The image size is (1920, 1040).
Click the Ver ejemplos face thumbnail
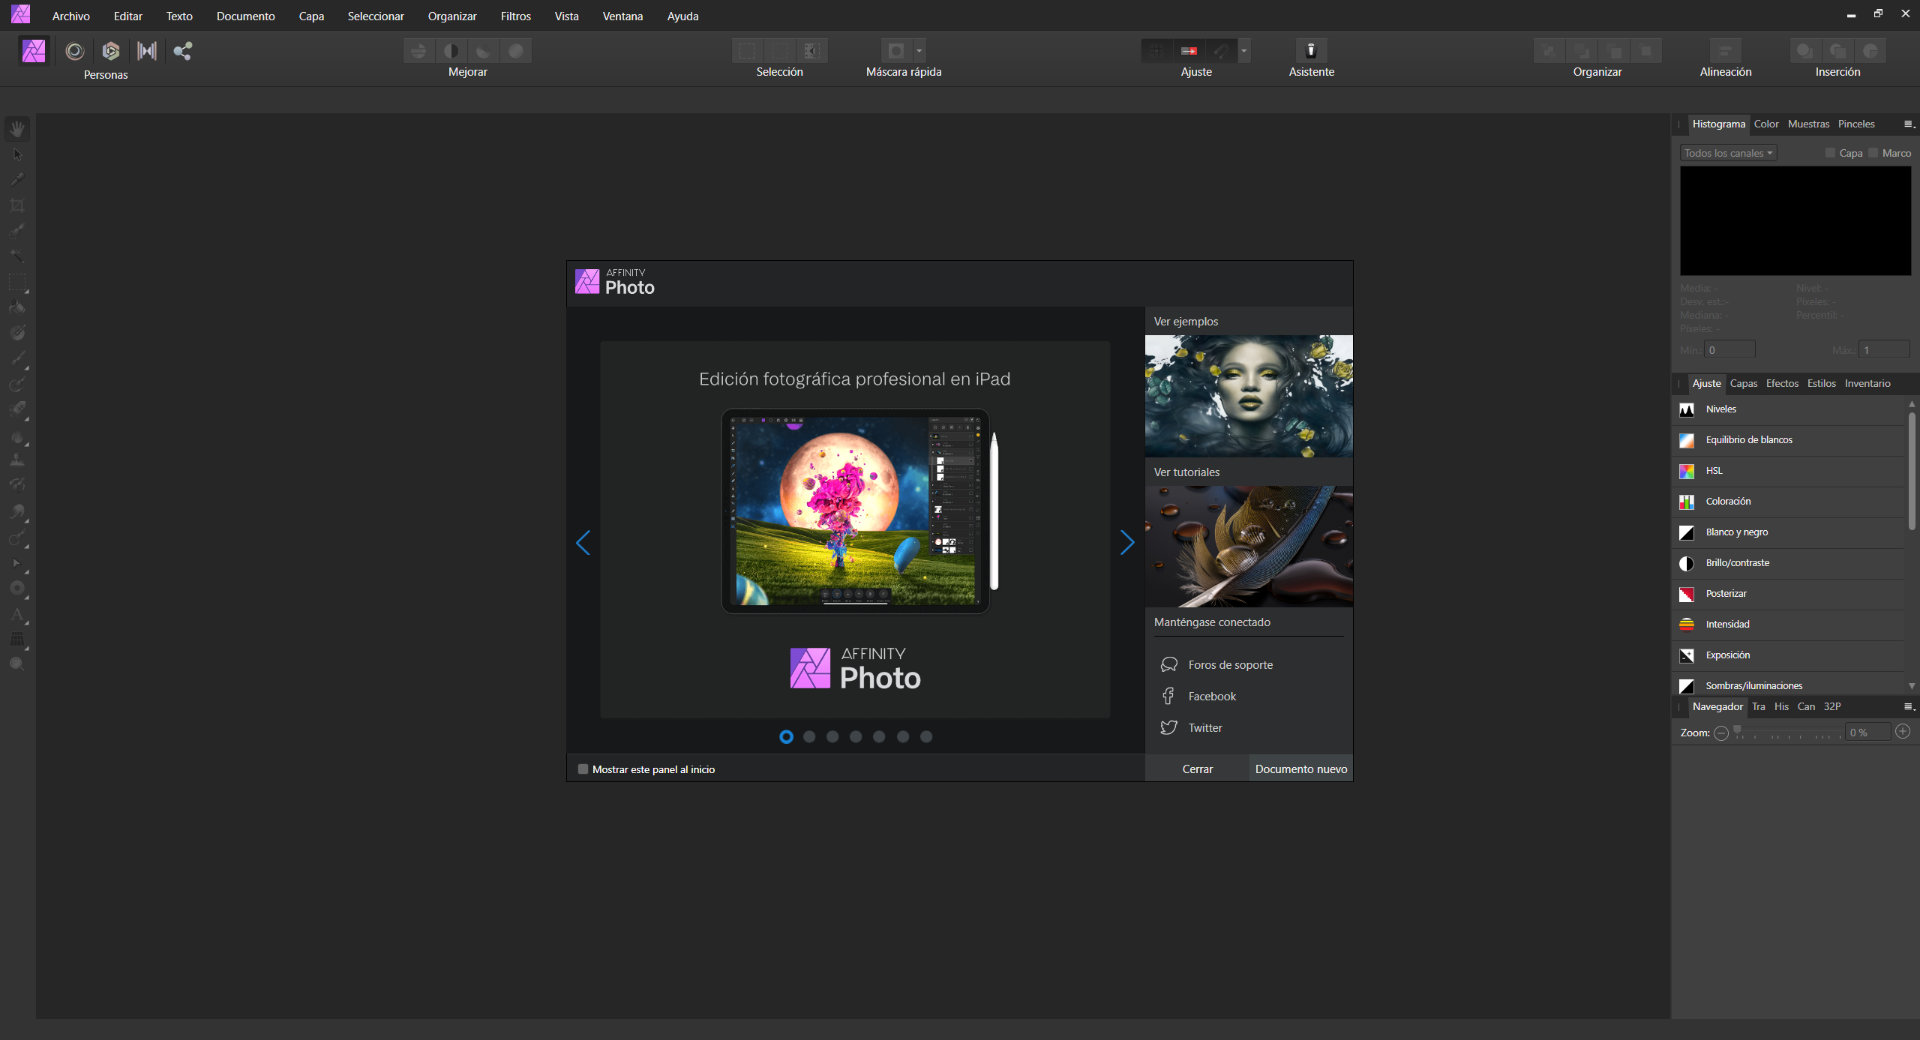click(1248, 396)
